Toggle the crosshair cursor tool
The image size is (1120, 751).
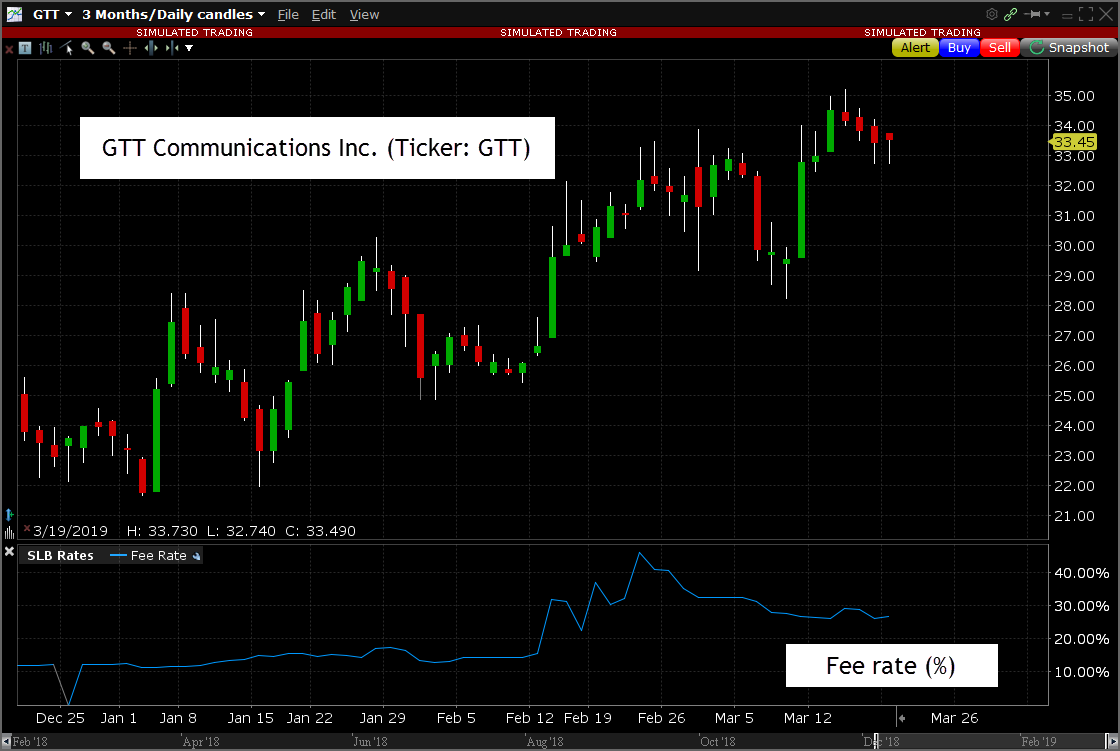[x=130, y=48]
